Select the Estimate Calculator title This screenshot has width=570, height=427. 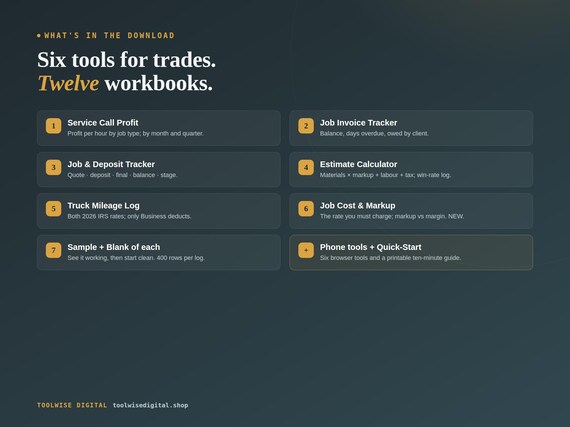tap(358, 164)
